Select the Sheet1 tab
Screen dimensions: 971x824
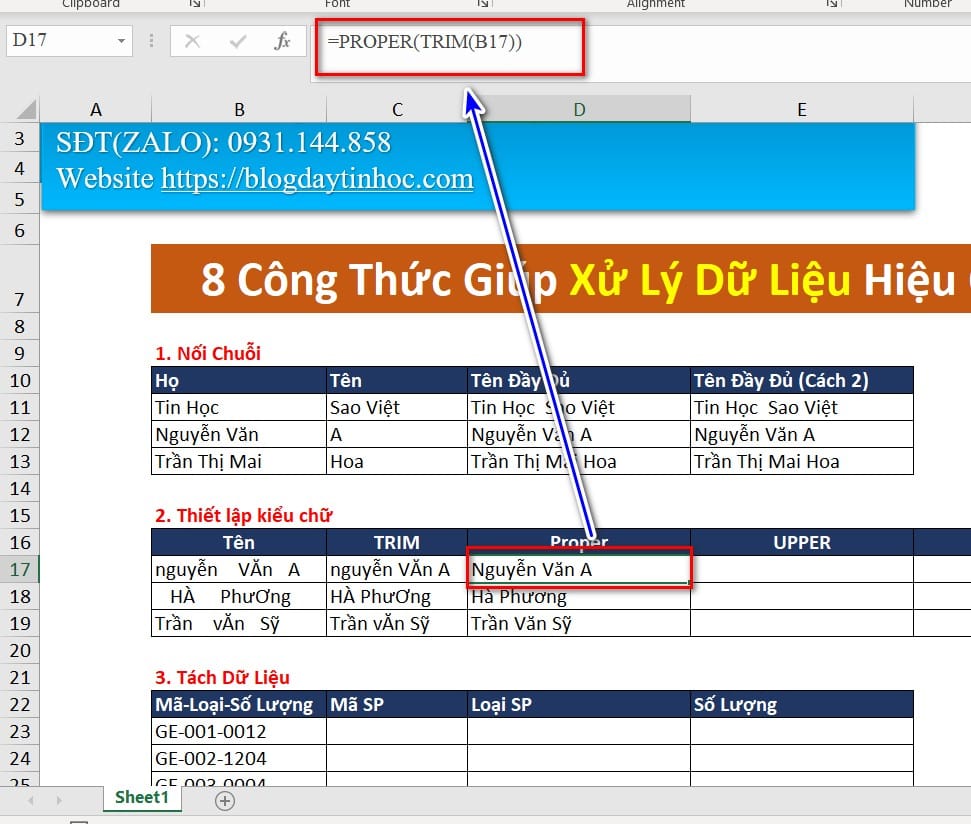[142, 797]
